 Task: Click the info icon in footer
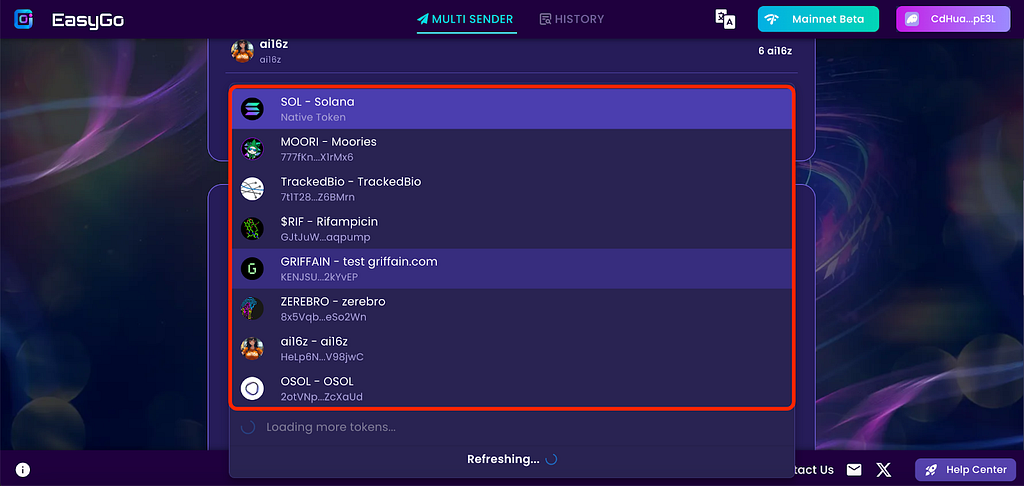click(x=23, y=470)
